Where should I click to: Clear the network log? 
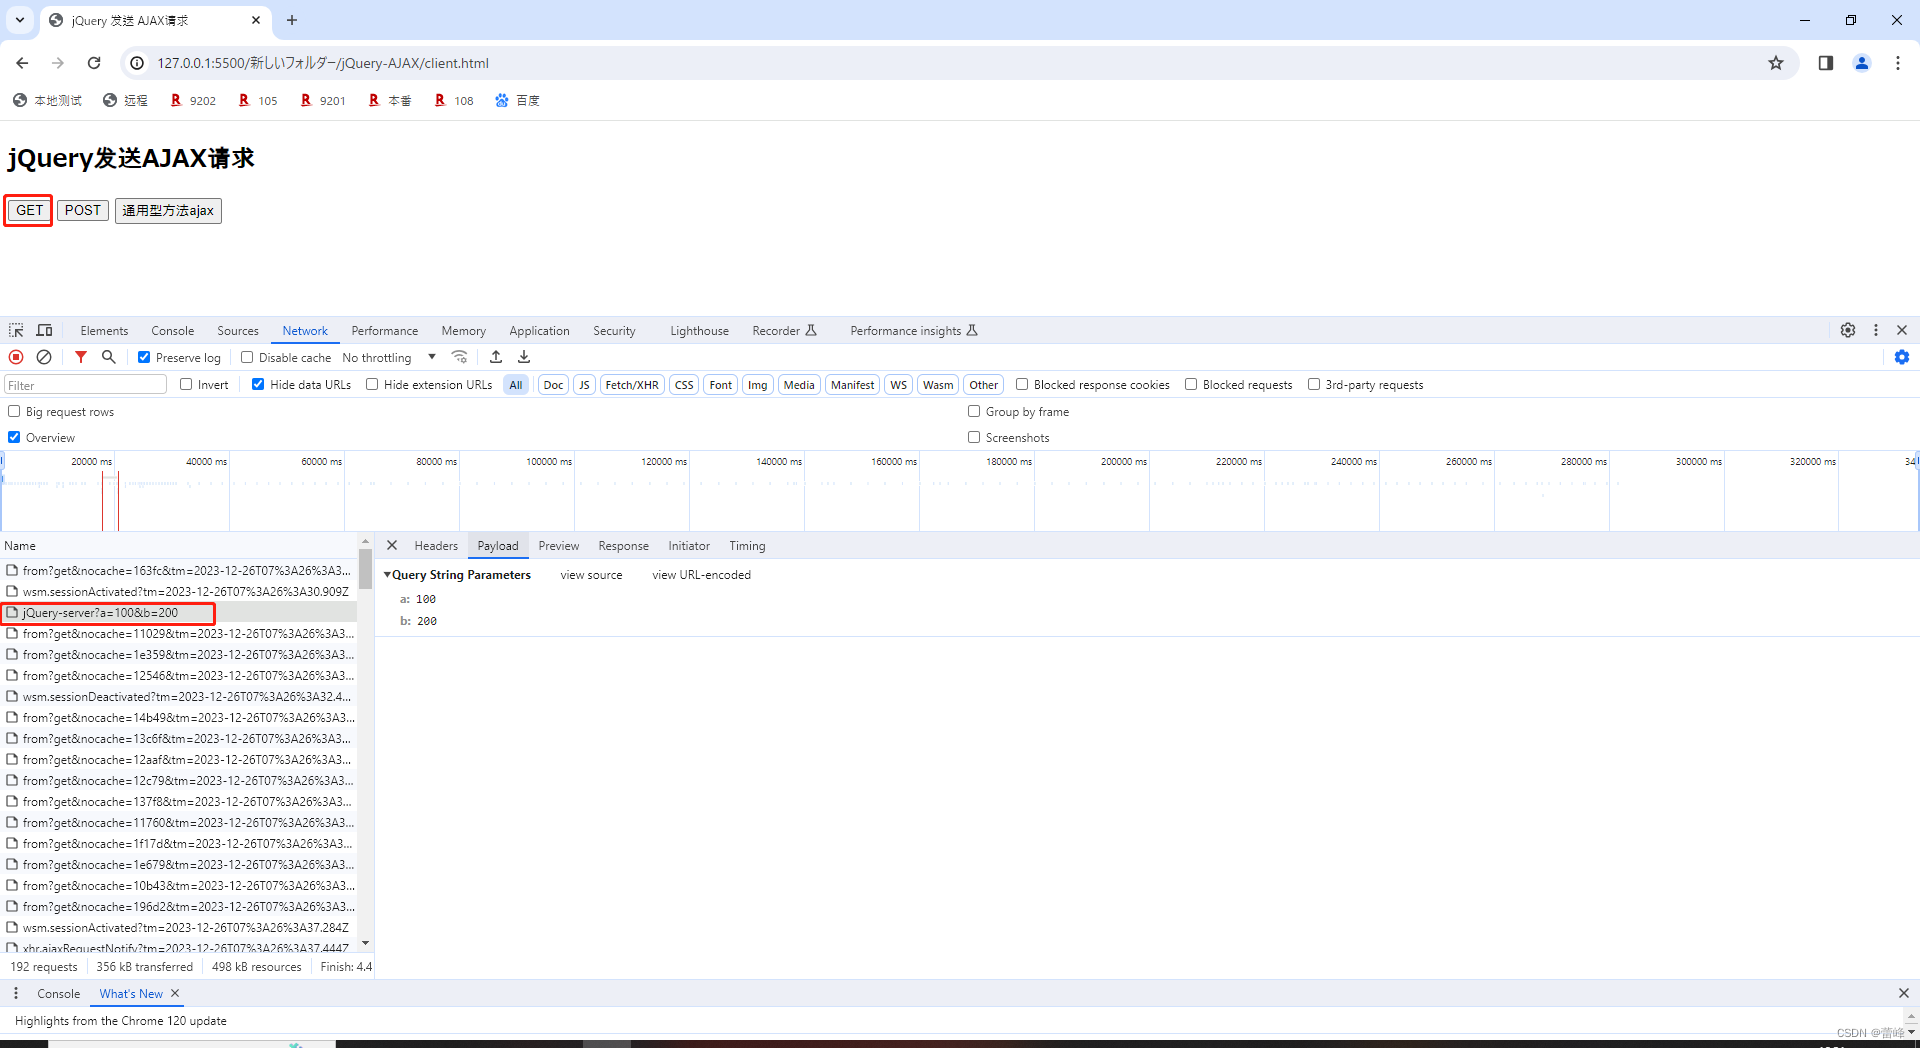(x=44, y=357)
